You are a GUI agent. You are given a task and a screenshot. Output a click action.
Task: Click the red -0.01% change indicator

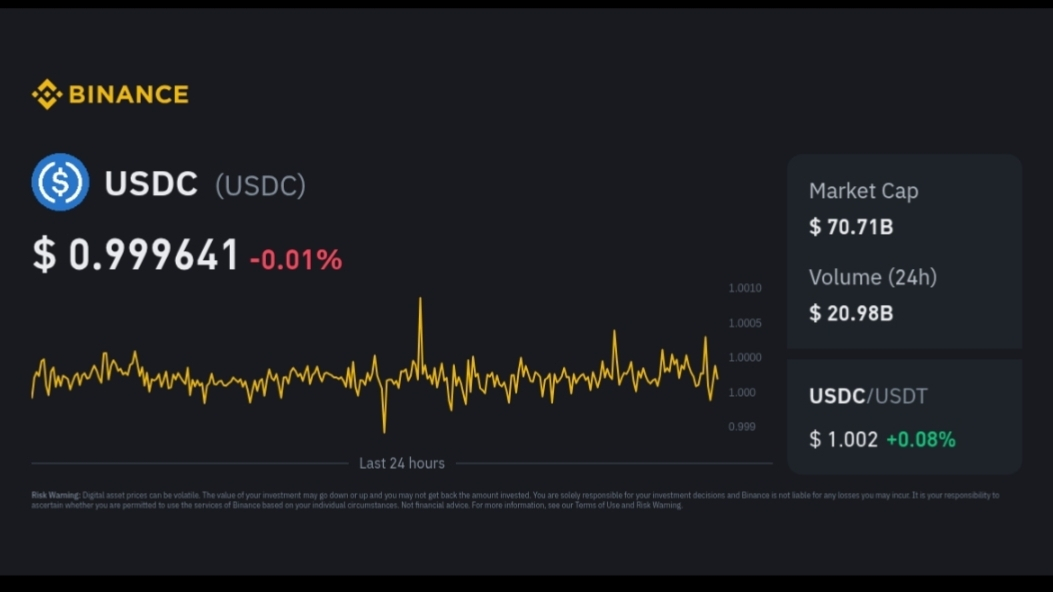pyautogui.click(x=296, y=260)
